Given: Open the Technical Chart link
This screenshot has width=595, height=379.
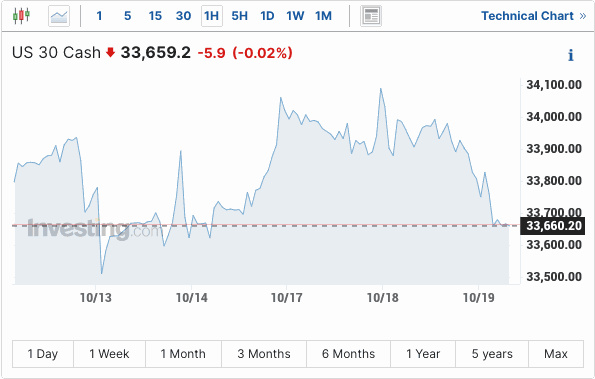Looking at the screenshot, I should point(534,16).
